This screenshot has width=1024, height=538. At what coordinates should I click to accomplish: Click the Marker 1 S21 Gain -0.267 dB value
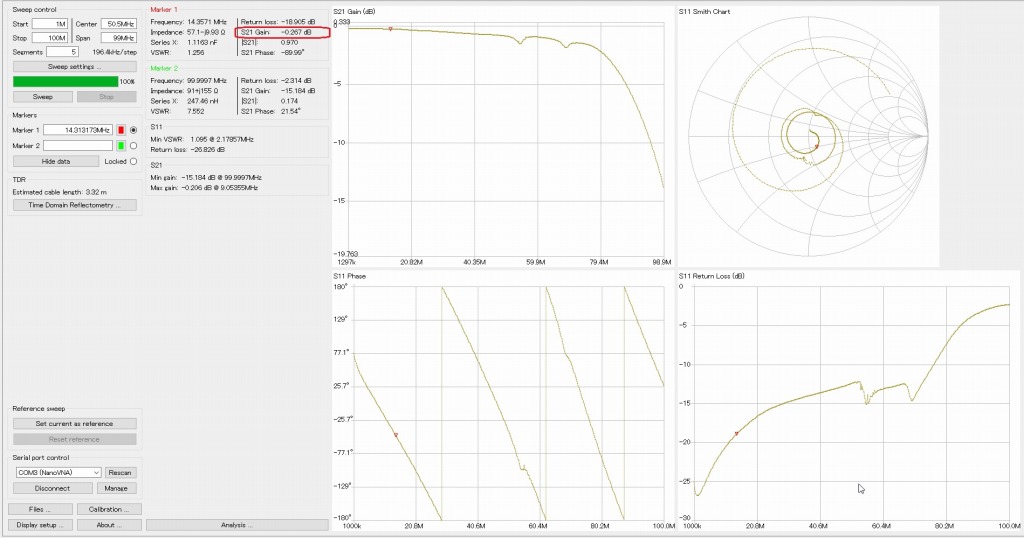[x=296, y=32]
